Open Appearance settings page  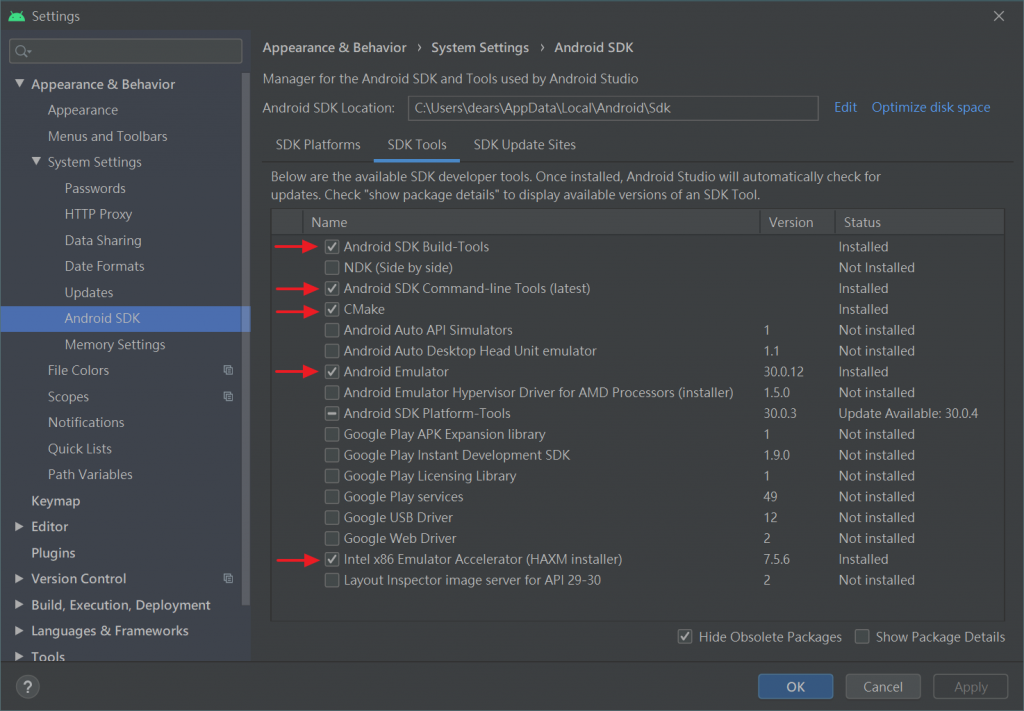[83, 110]
